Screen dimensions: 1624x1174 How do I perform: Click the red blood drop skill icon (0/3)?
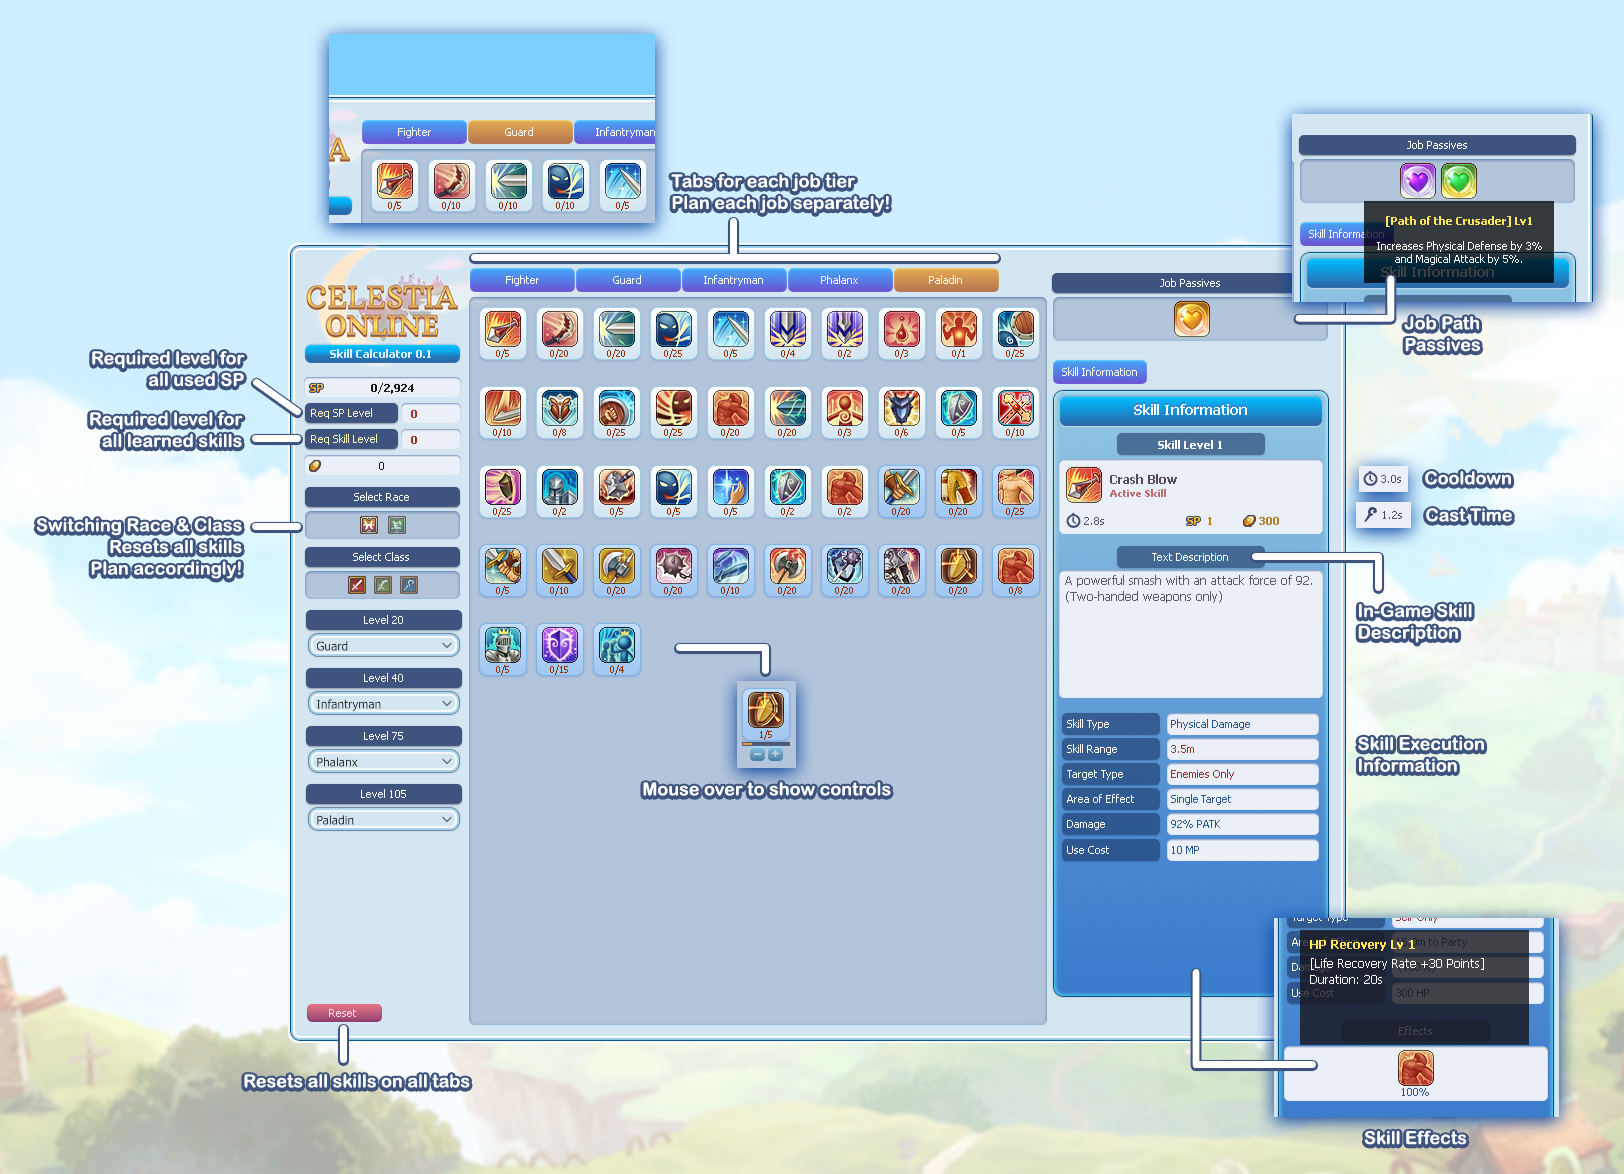pyautogui.click(x=901, y=328)
